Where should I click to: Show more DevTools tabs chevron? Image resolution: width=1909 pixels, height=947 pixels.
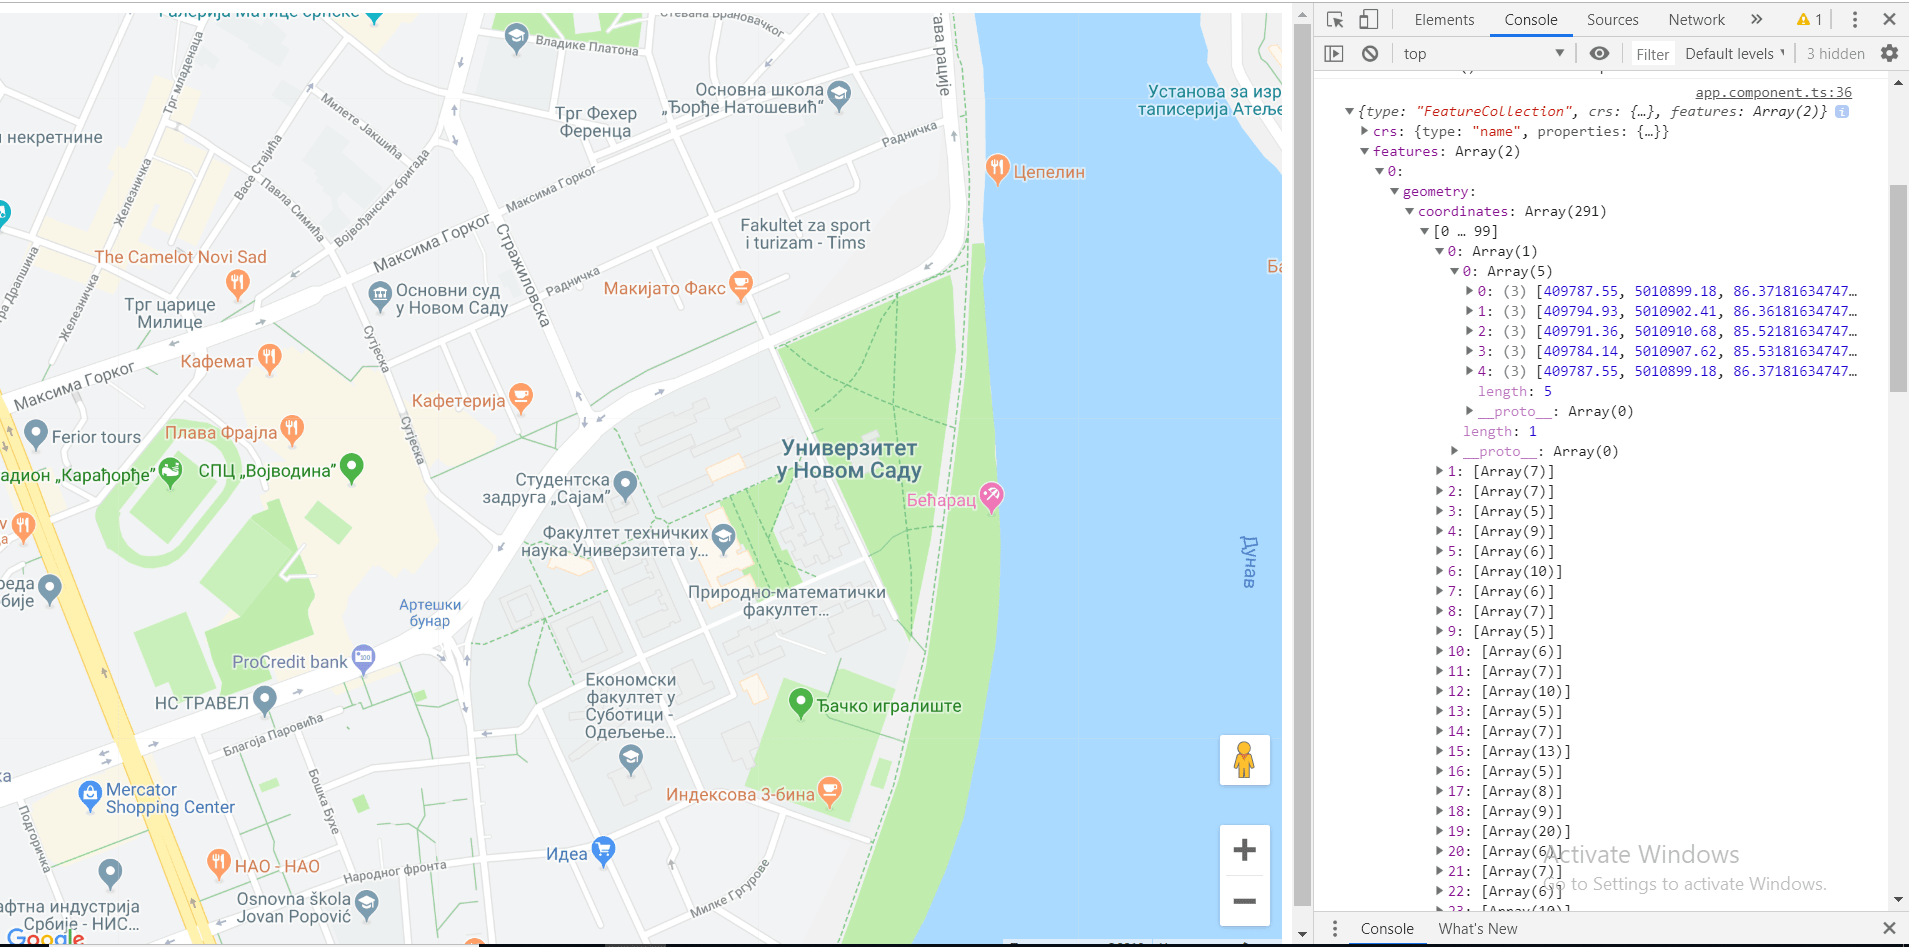1757,19
